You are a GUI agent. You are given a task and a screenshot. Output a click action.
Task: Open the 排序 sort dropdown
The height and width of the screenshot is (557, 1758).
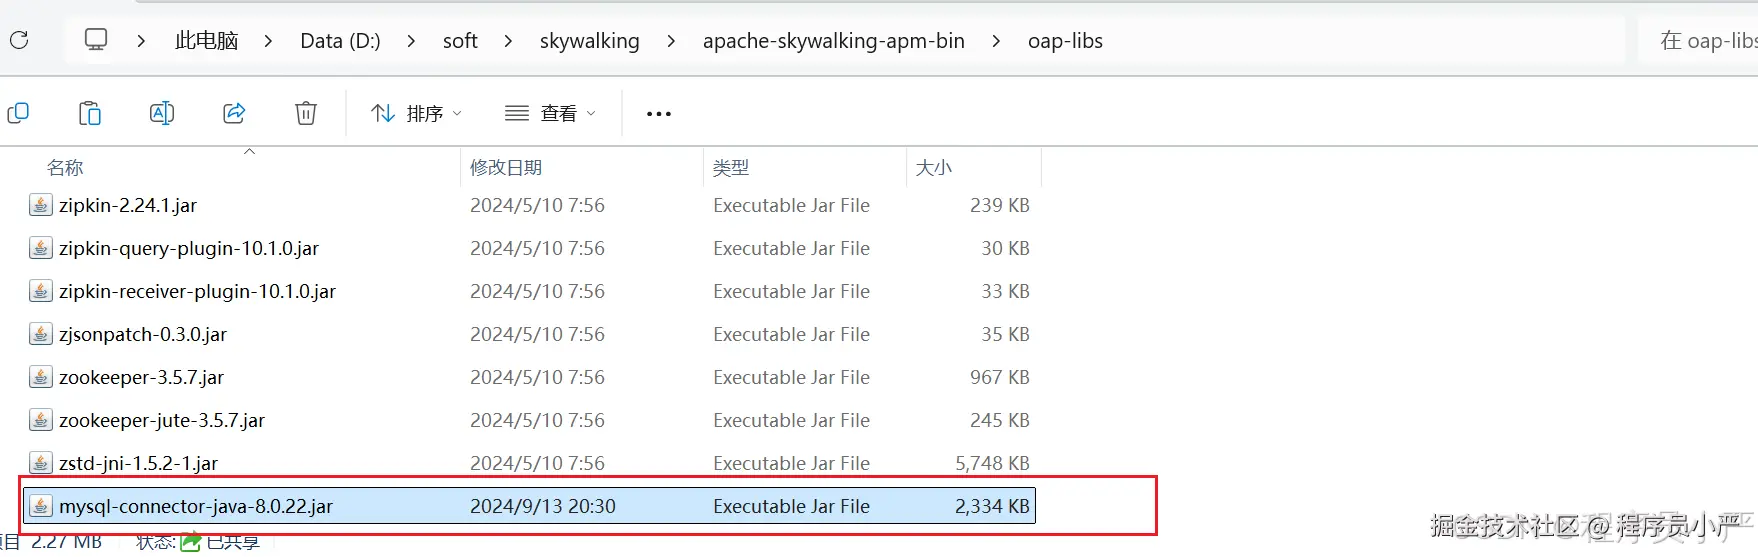click(416, 114)
